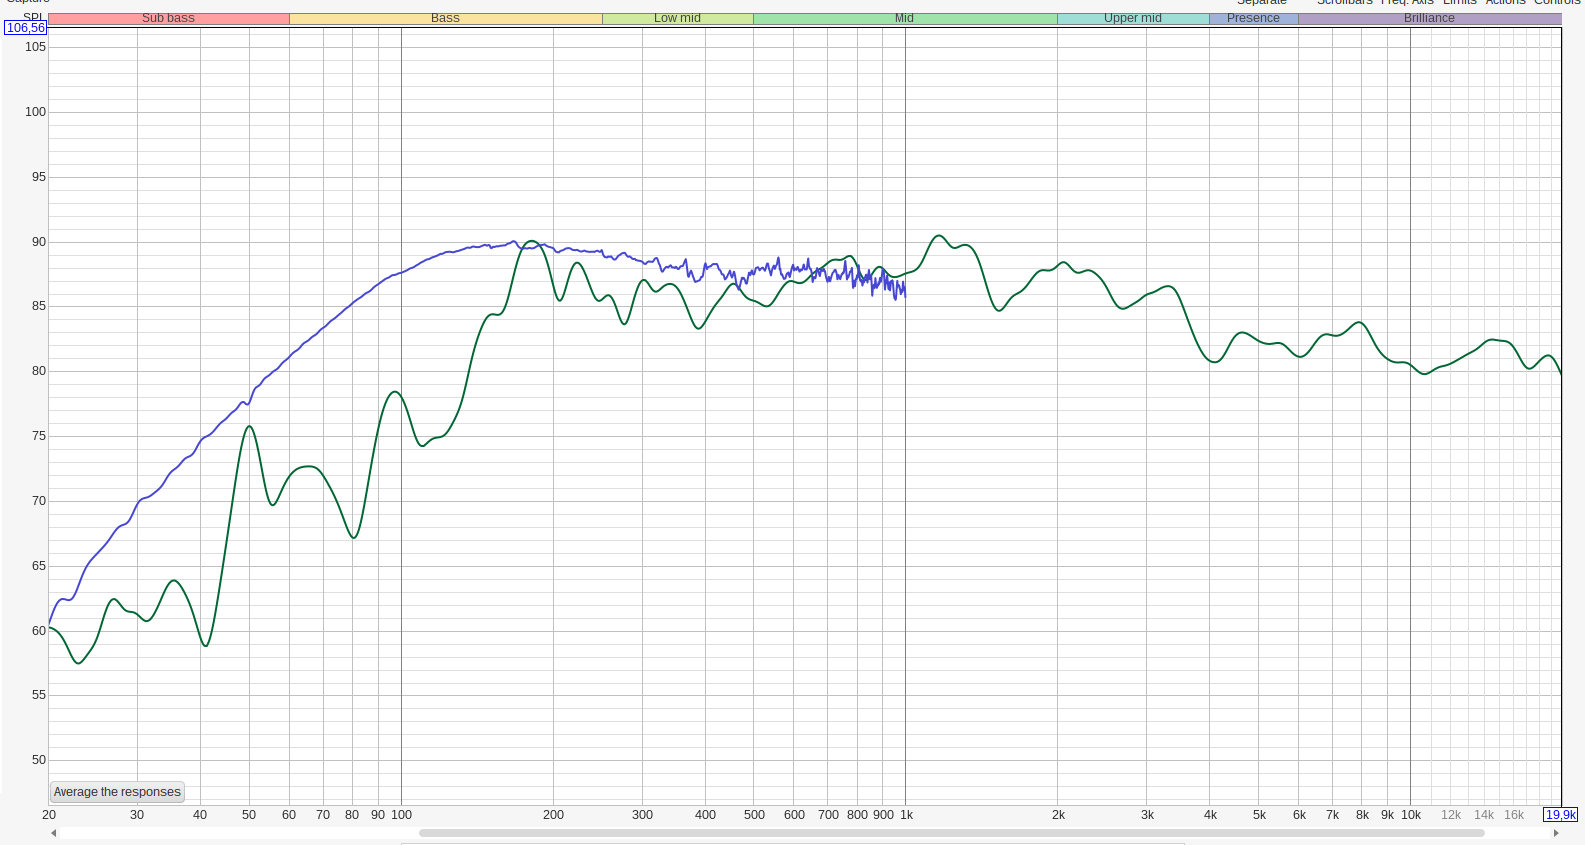This screenshot has height=845, width=1585.
Task: Click the horizontal scrollbar thumb
Action: tap(951, 833)
